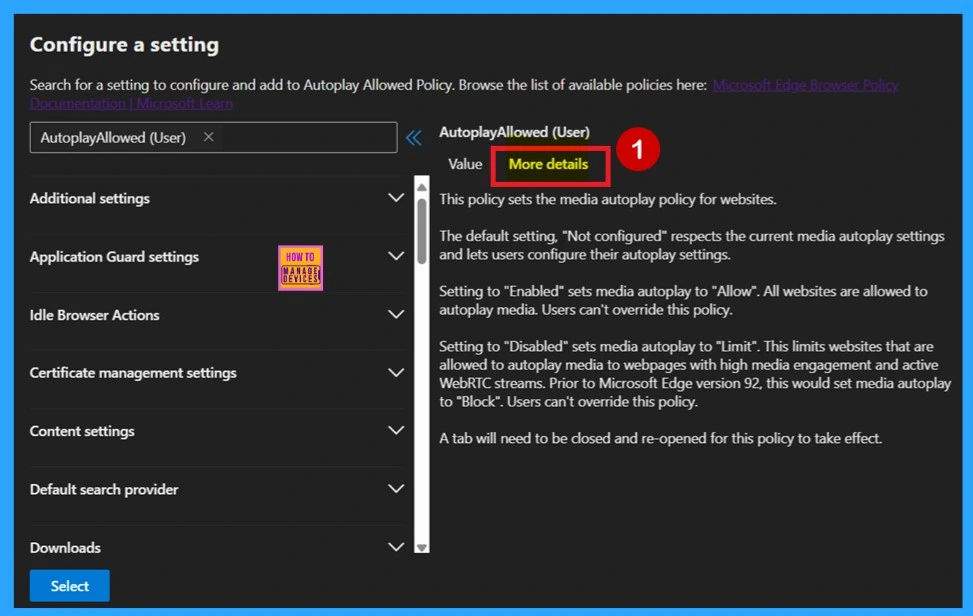Expand Default search provider chevron
The image size is (973, 616).
396,489
